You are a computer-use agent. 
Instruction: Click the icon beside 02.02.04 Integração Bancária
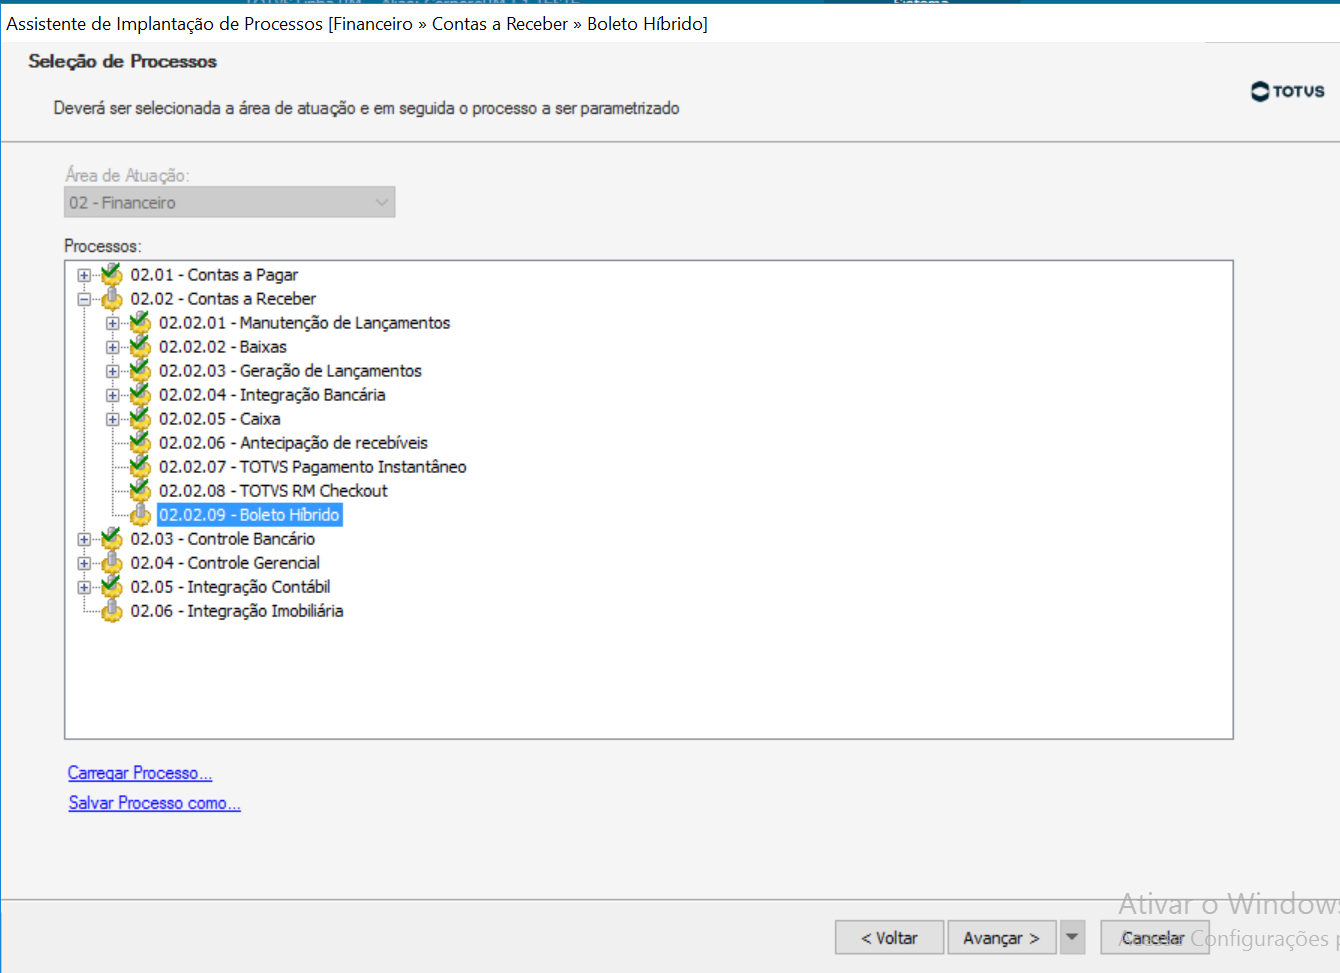point(140,394)
